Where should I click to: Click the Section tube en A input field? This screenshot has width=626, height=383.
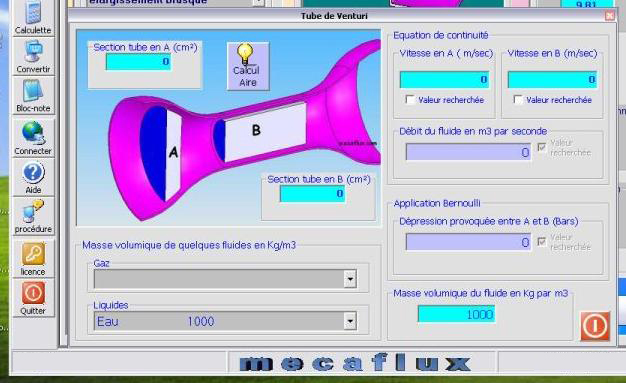tap(138, 62)
